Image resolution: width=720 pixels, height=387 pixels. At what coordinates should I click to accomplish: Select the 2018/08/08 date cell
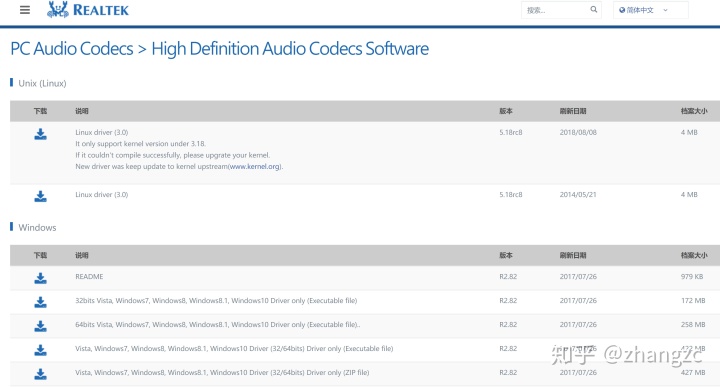(x=578, y=132)
